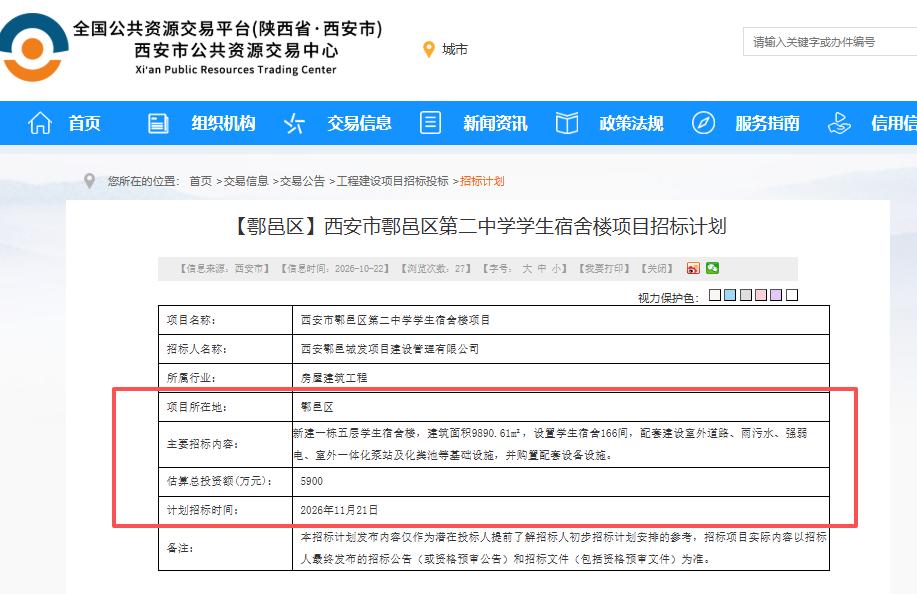This screenshot has width=917, height=594.
Task: Click the 招标人名称 label cell
Action: [x=225, y=349]
